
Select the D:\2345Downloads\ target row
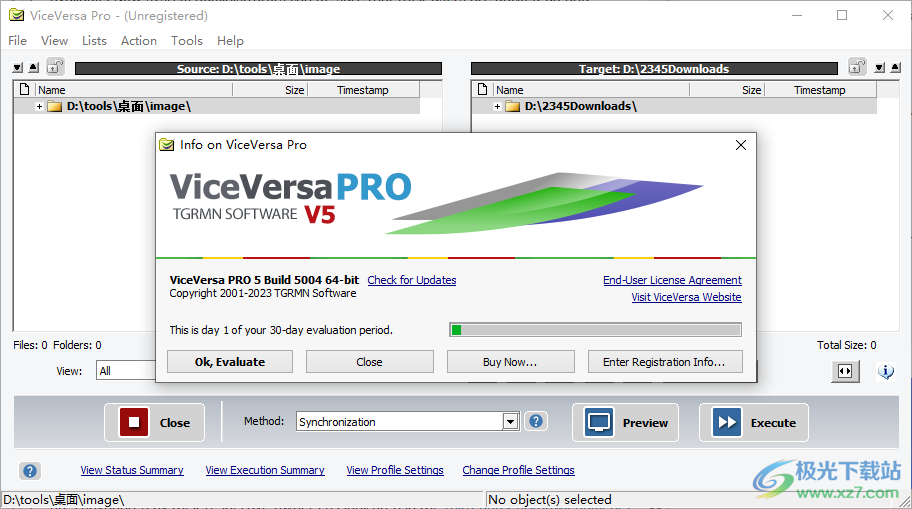tap(675, 106)
